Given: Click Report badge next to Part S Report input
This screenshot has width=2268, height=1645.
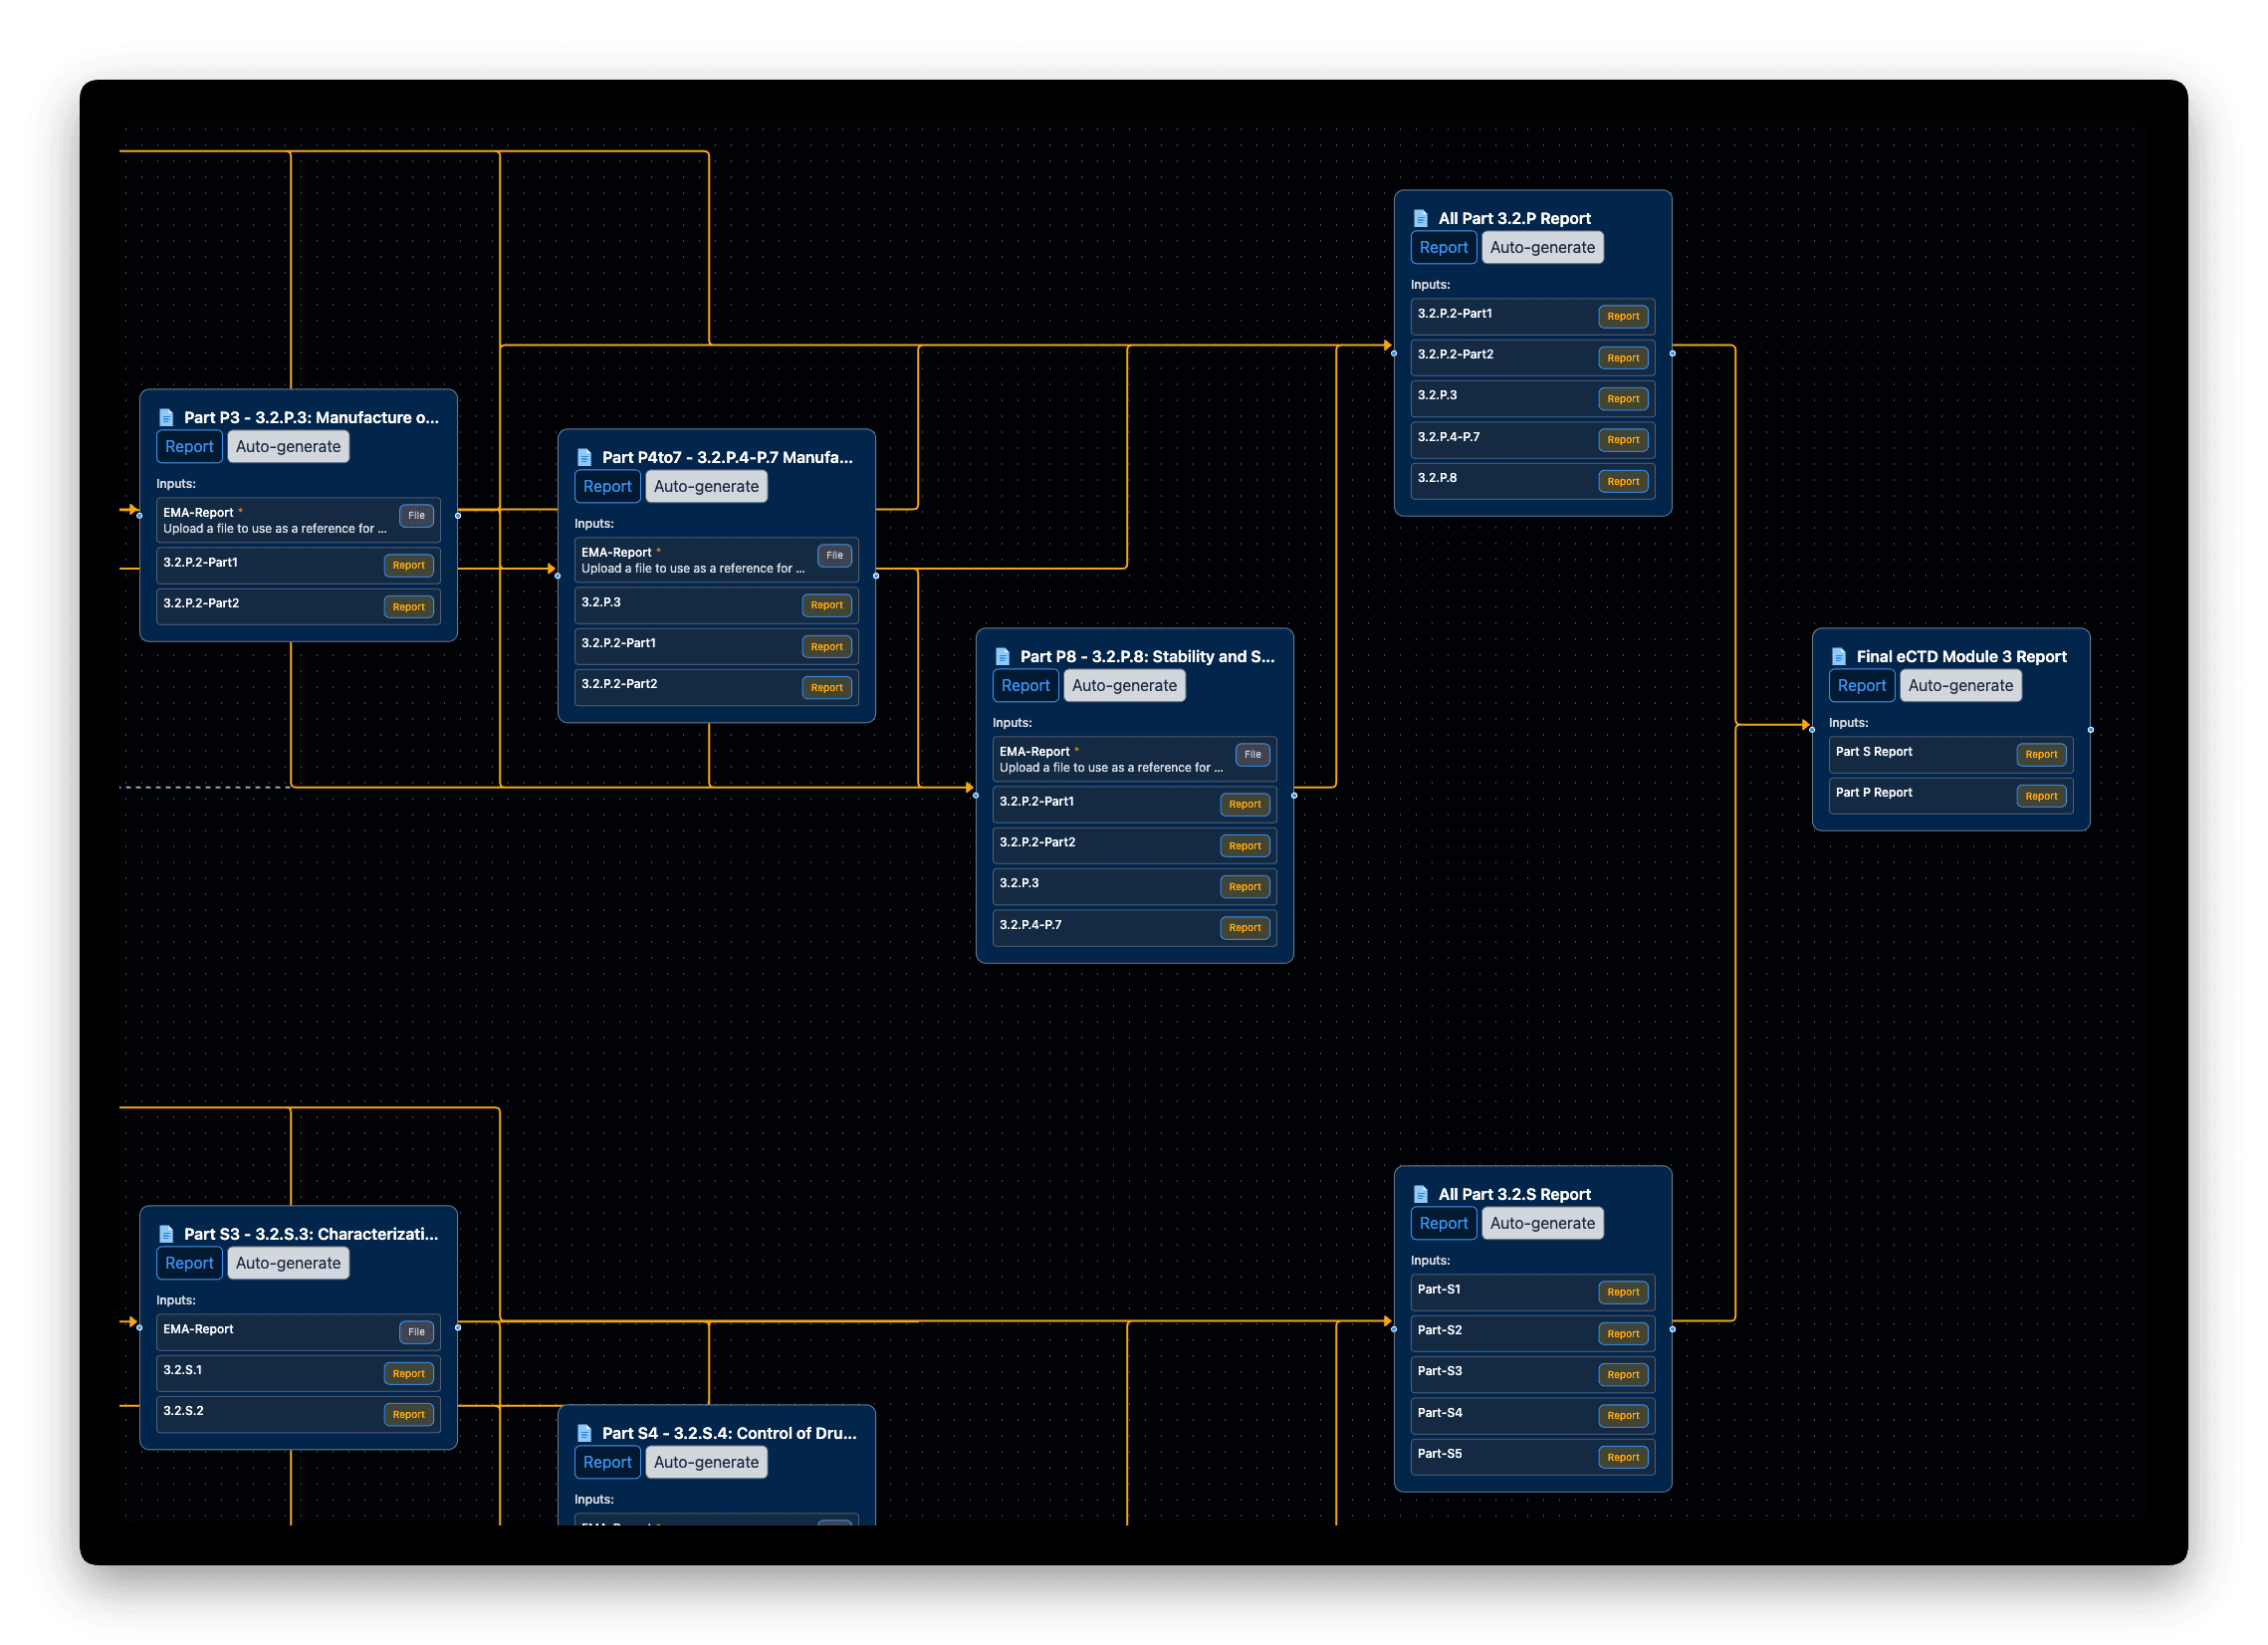Looking at the screenshot, I should click(2040, 755).
